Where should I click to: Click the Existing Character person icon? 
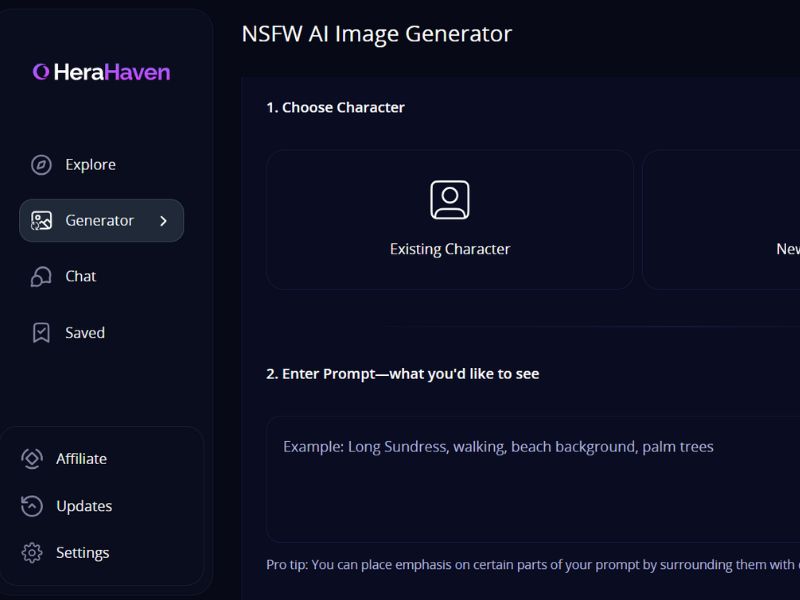[x=449, y=199]
